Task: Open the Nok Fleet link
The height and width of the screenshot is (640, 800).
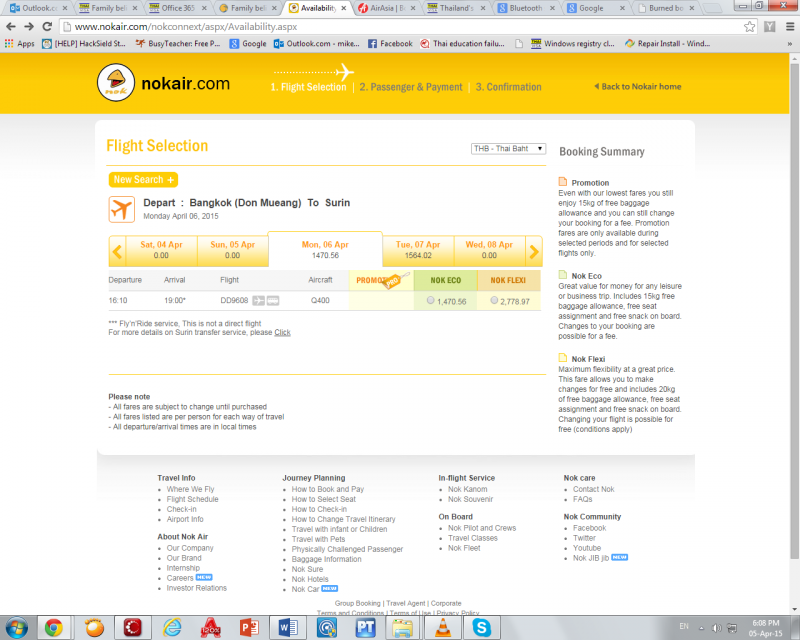Action: point(464,548)
